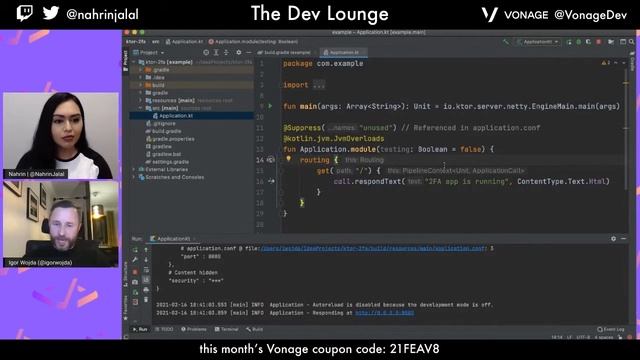Click the gutter icon on line 14
Screen dimensions: 640x360
(271, 160)
